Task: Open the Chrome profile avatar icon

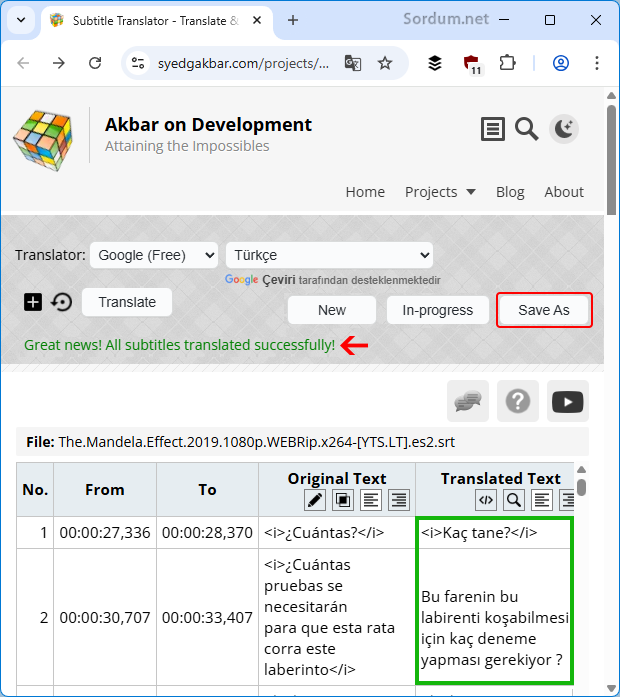Action: click(x=561, y=63)
